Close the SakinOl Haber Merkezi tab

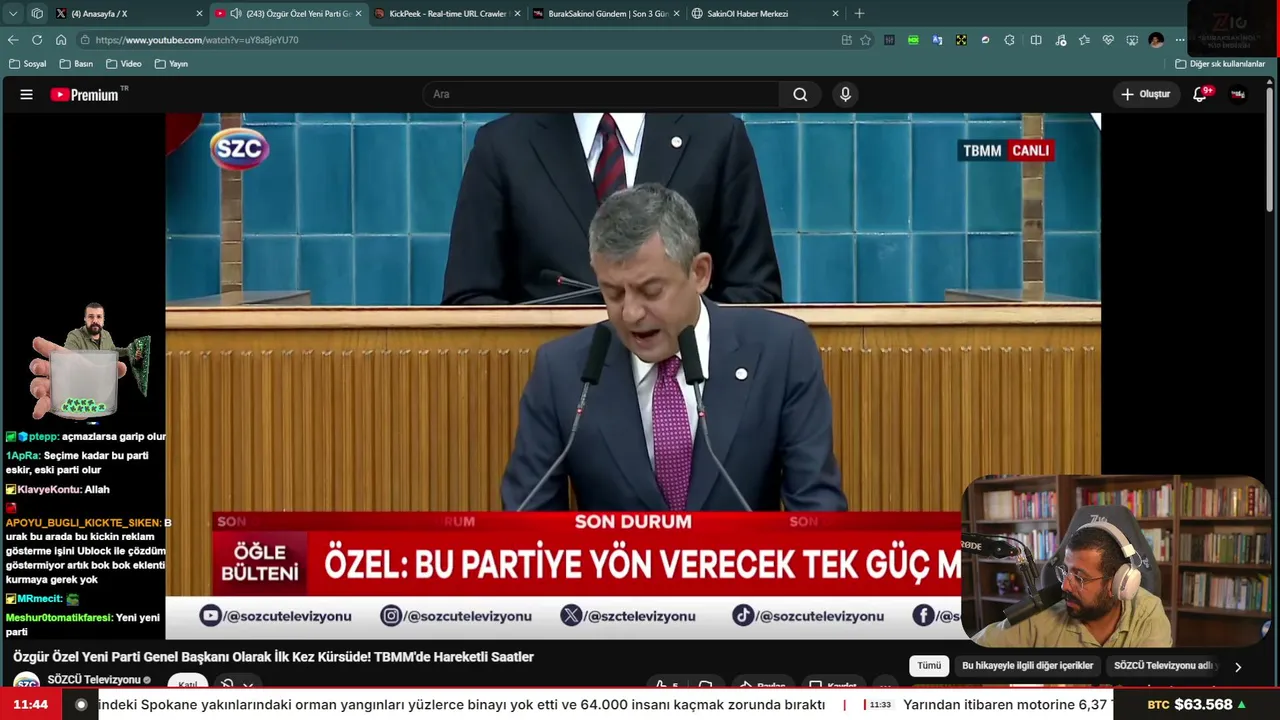835,14
